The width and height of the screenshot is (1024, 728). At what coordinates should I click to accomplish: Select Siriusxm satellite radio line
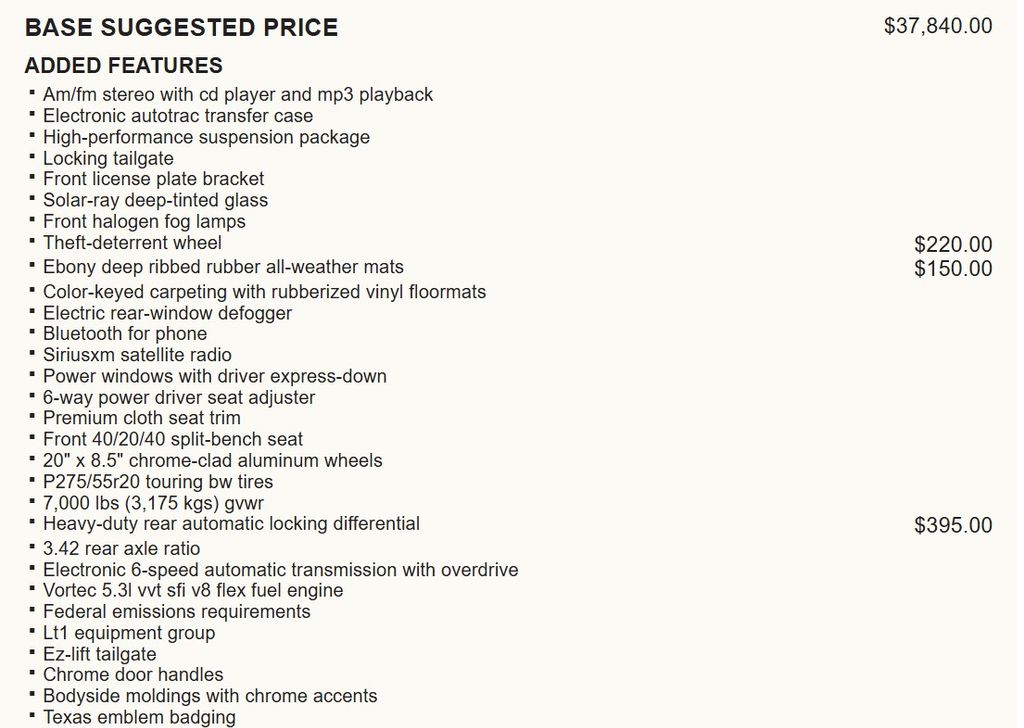[x=137, y=355]
